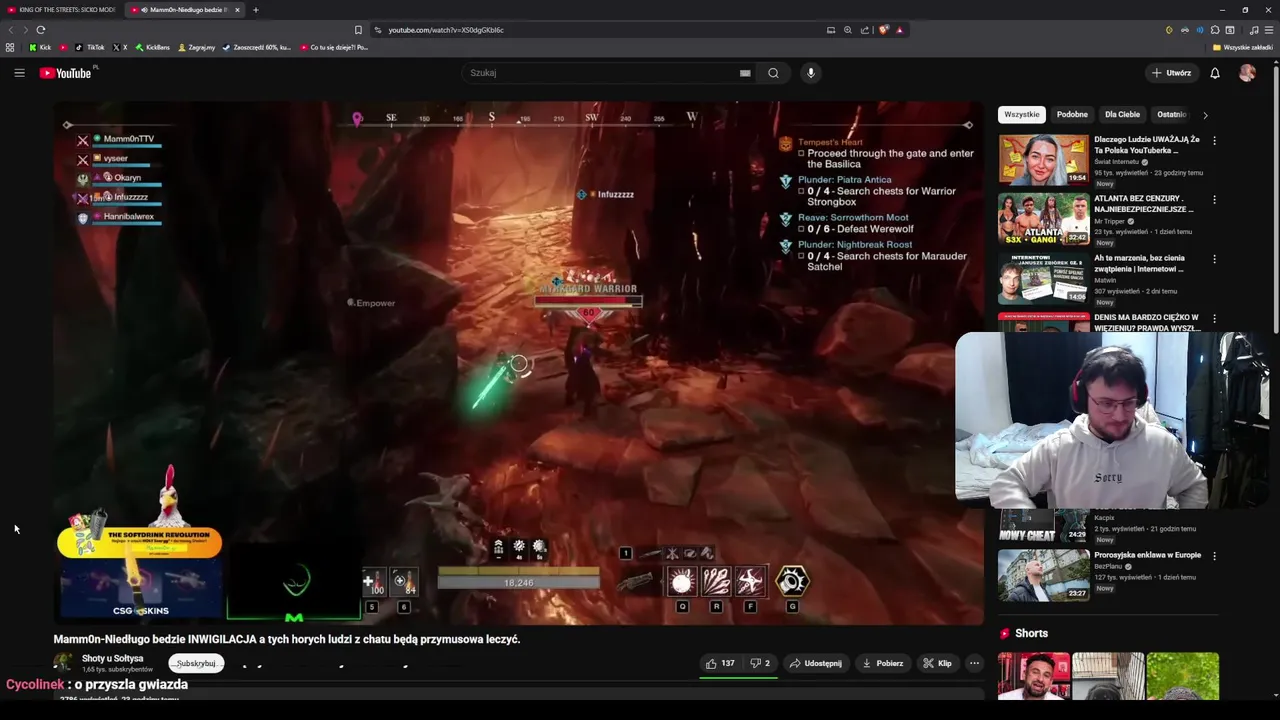Open the browser extensions puzzle icon

1215,30
